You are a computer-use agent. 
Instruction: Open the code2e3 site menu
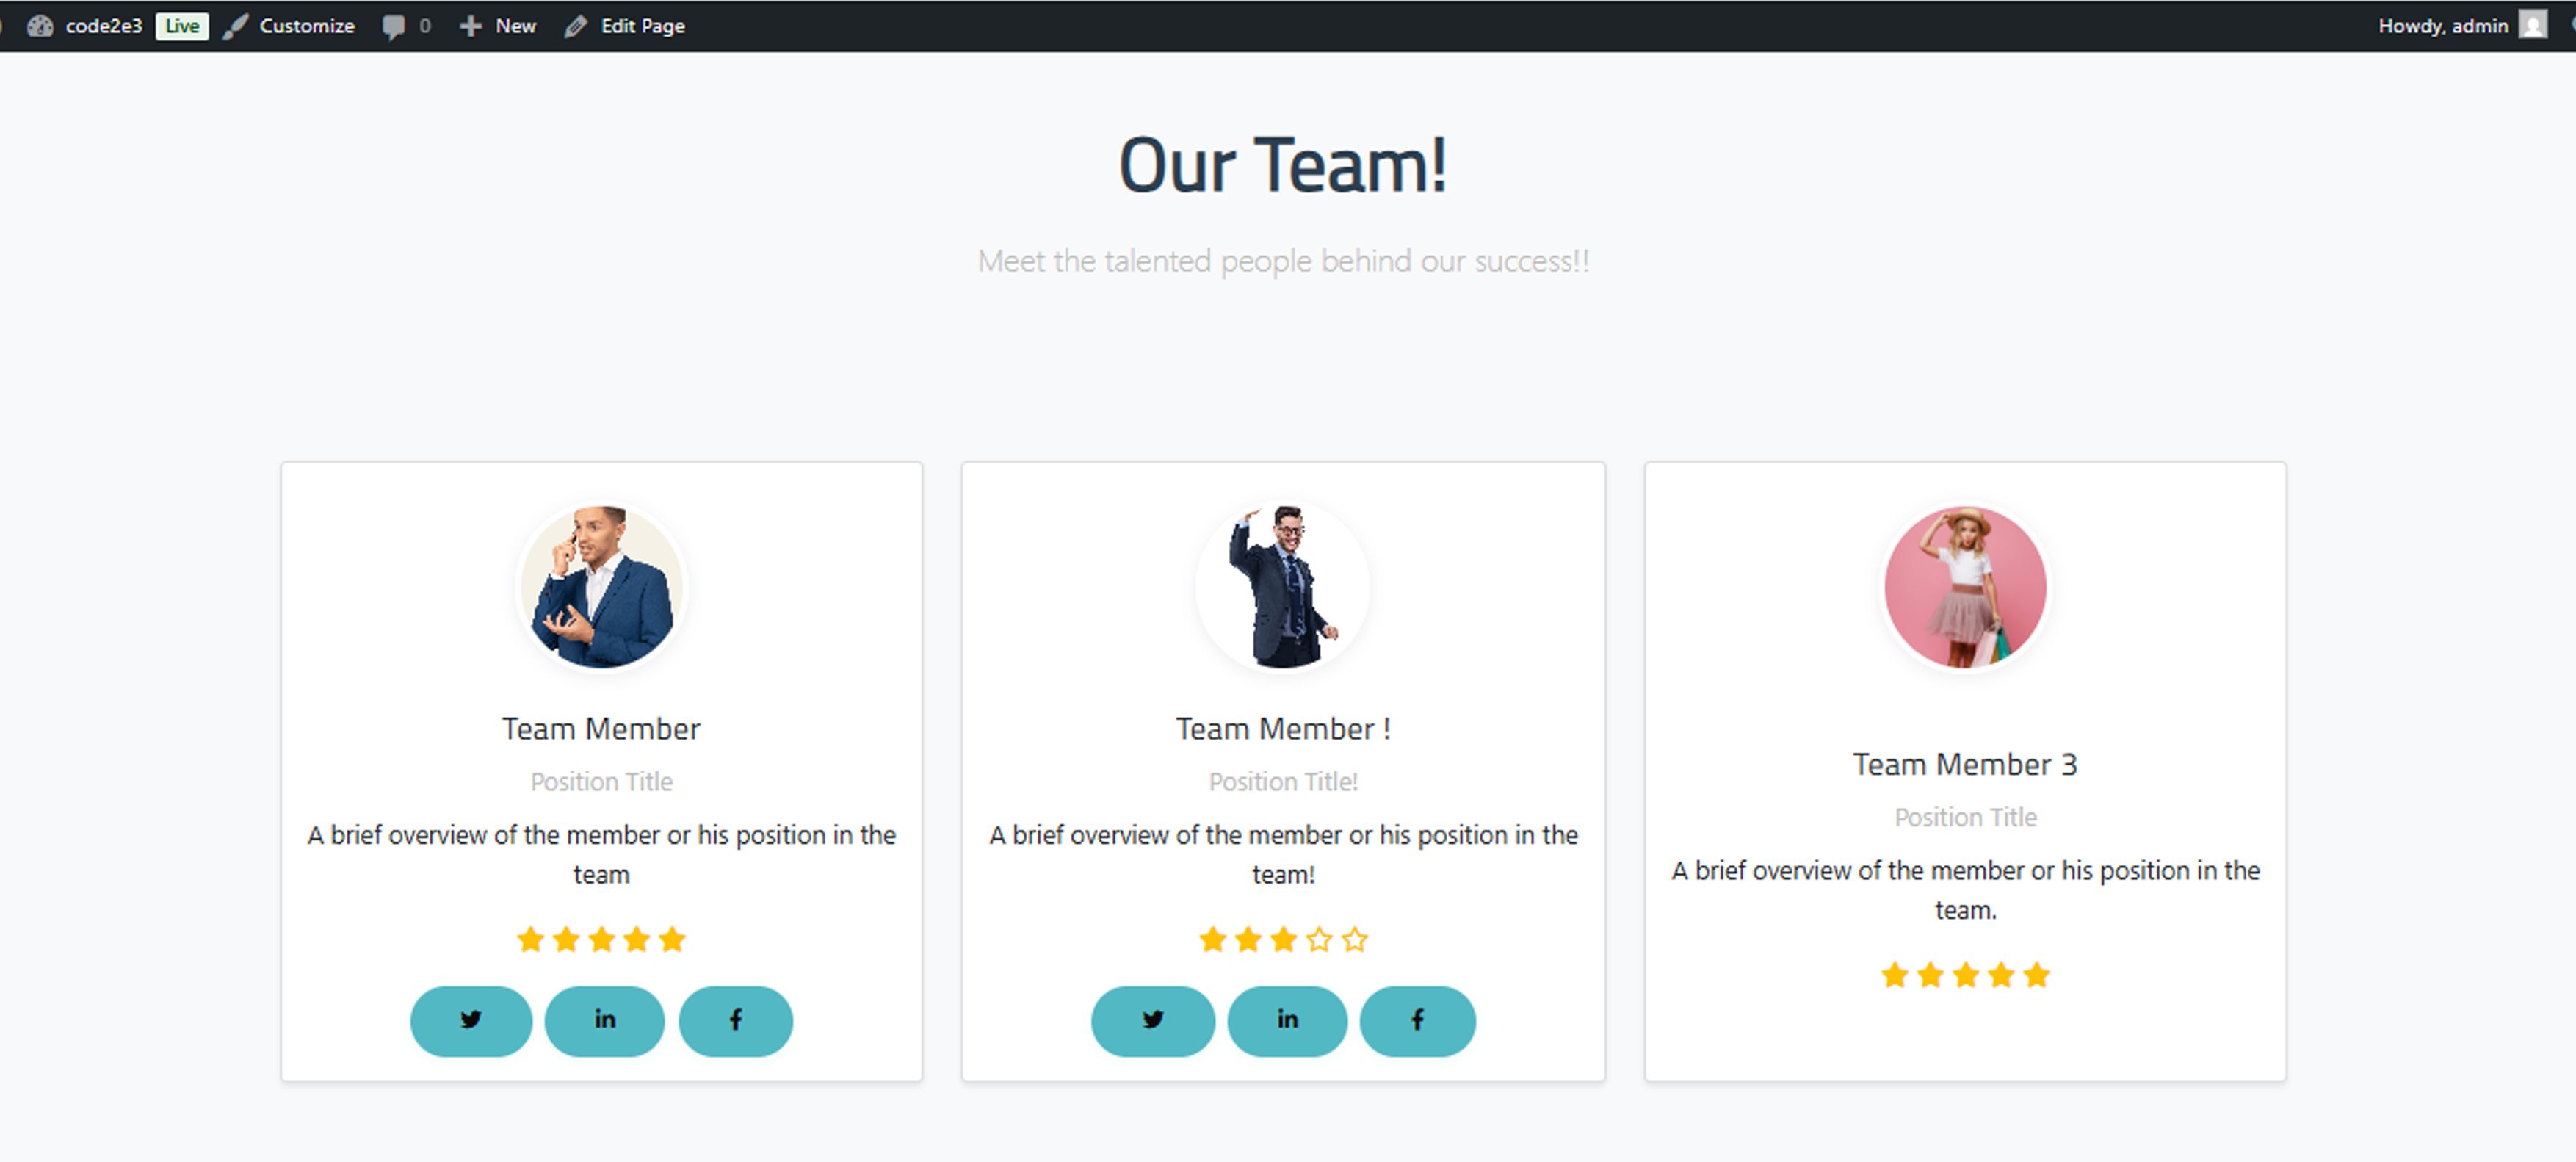point(103,26)
